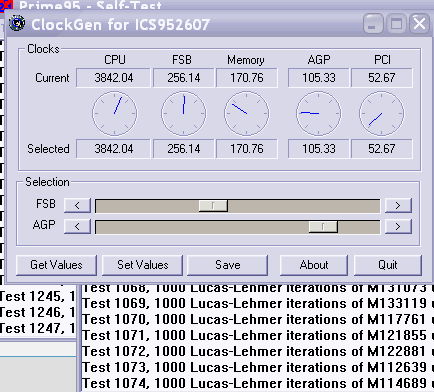Quit the ClockGen application
Image resolution: width=434 pixels, height=392 pixels.
click(x=388, y=265)
